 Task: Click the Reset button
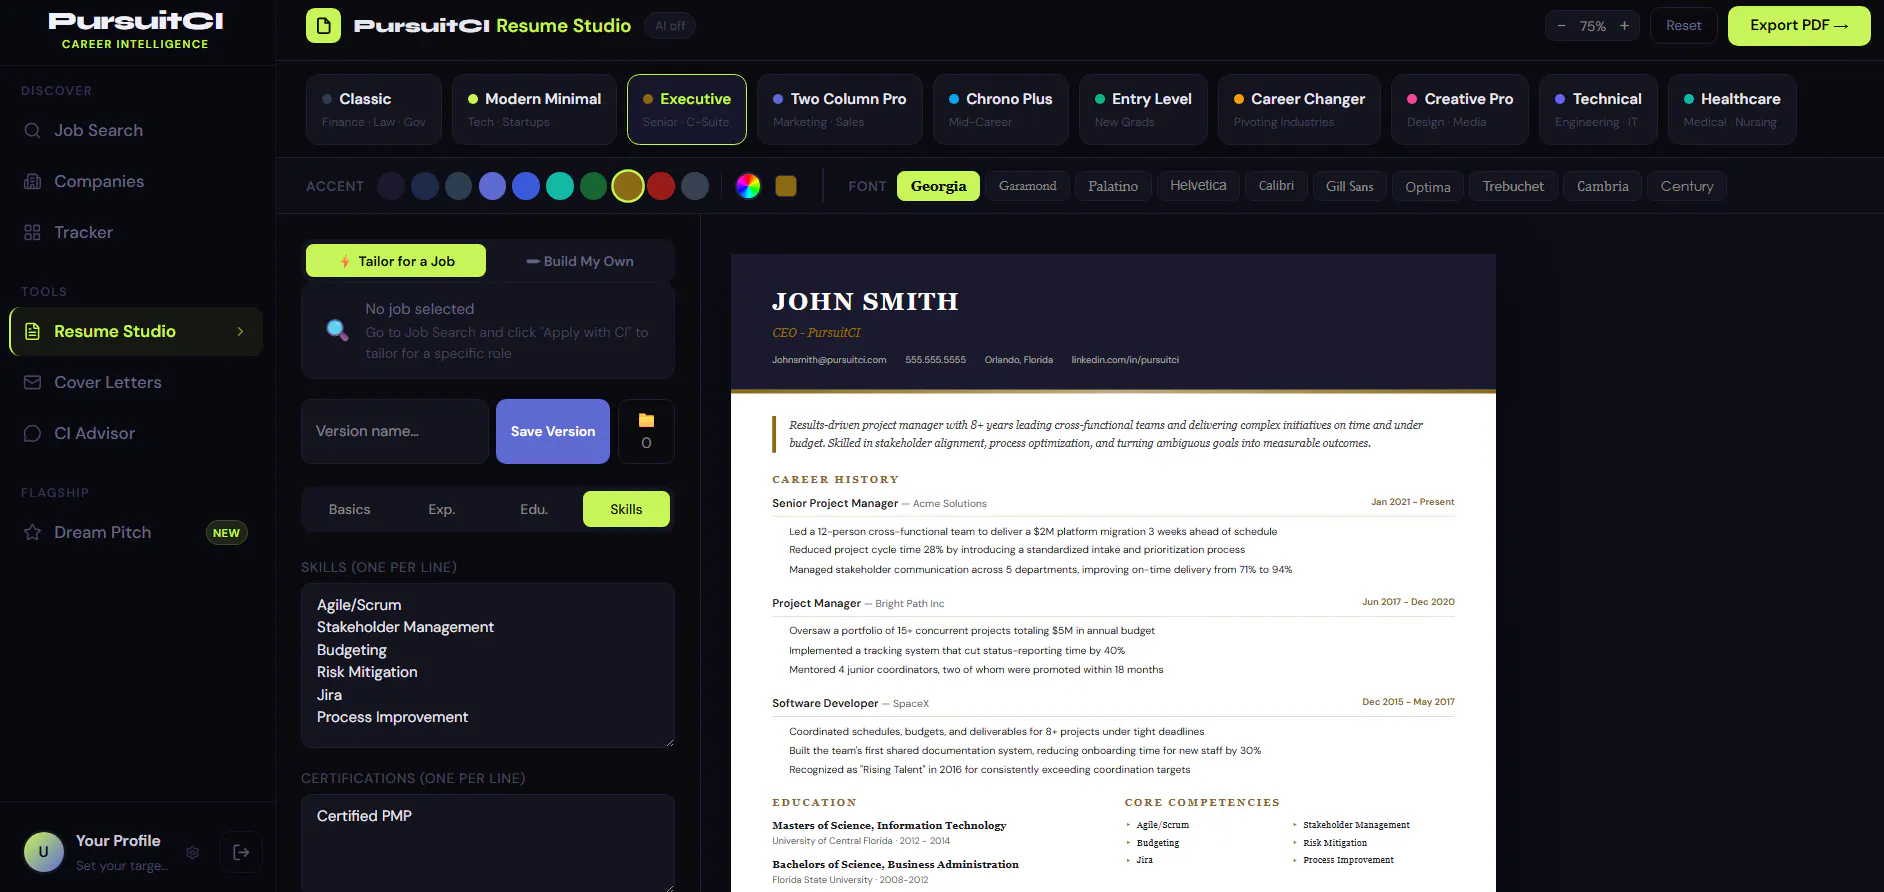coord(1683,26)
